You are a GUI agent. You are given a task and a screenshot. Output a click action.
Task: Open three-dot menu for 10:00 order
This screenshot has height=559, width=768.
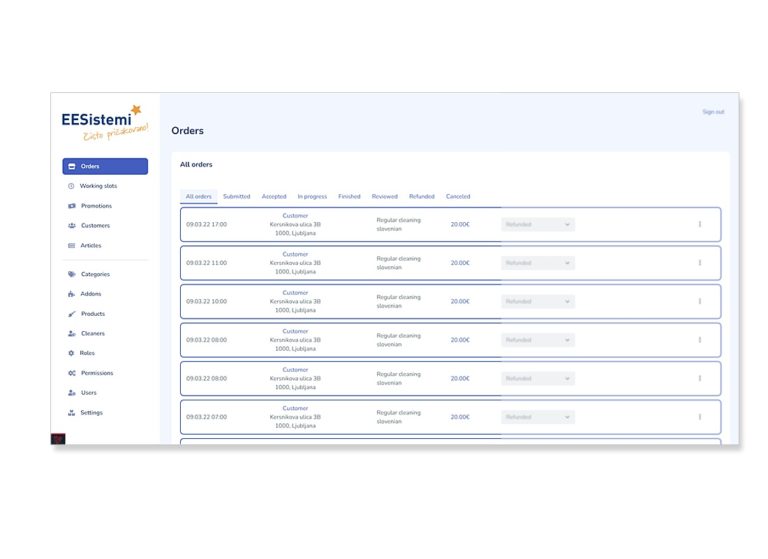point(699,301)
